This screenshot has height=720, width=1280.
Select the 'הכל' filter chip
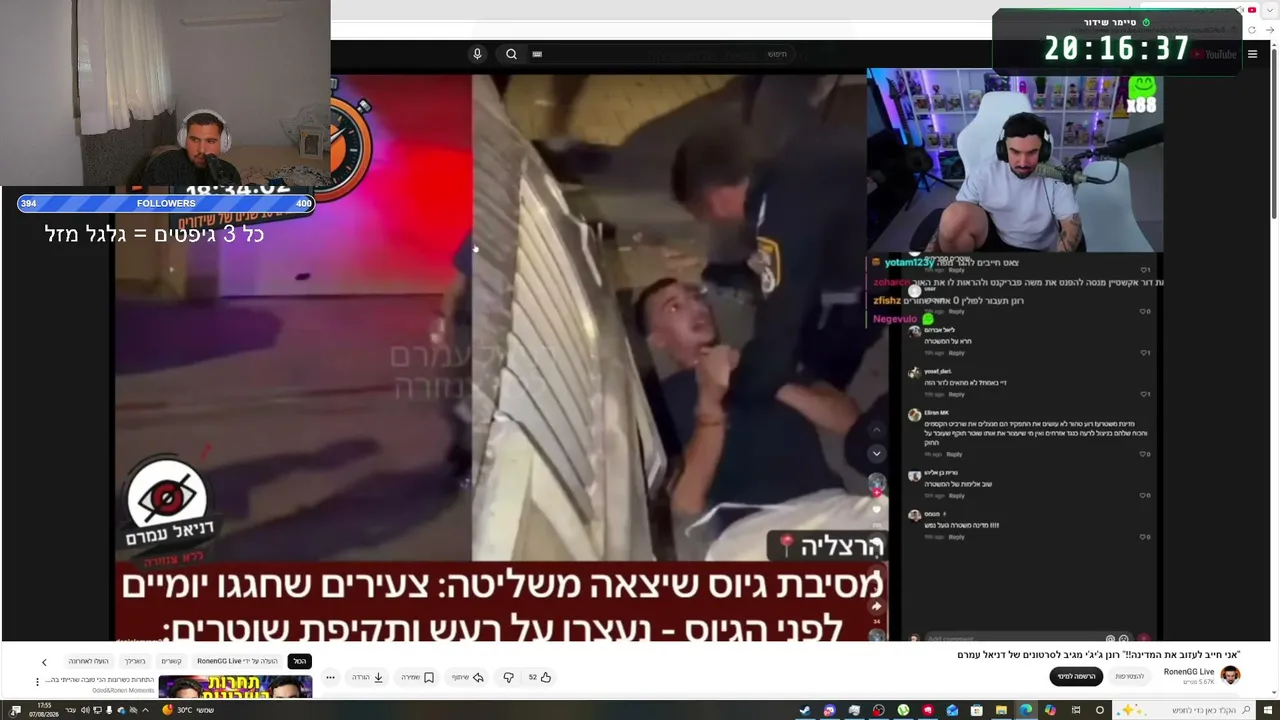[x=300, y=661]
